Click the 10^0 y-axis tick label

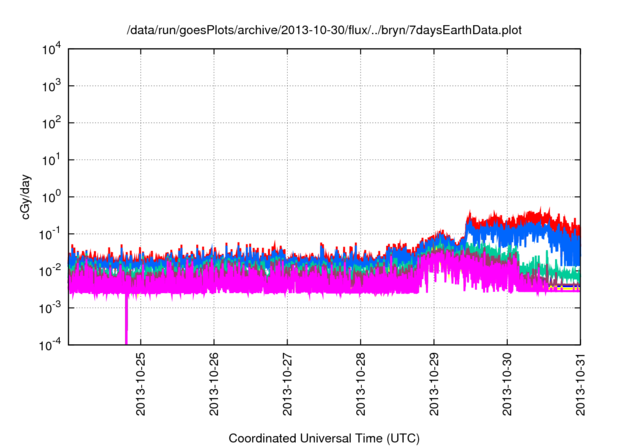(51, 197)
